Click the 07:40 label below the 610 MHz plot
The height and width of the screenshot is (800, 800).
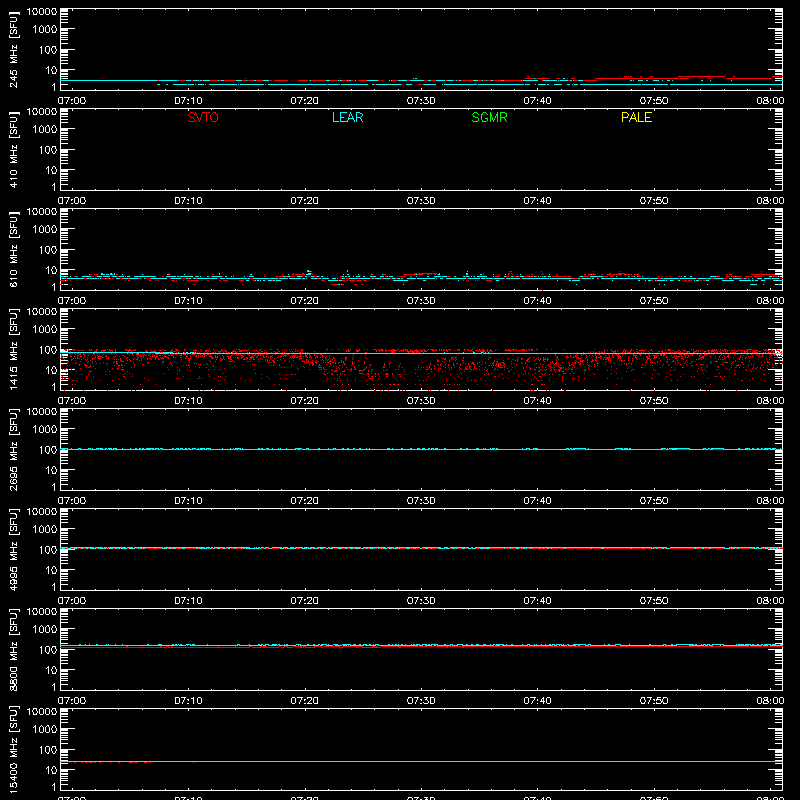tap(537, 301)
